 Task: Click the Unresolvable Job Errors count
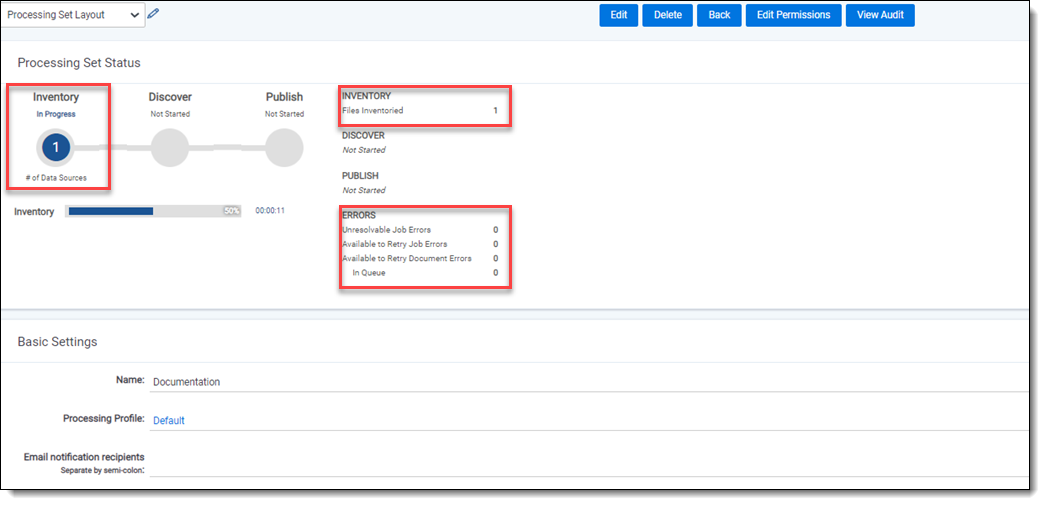pyautogui.click(x=495, y=230)
